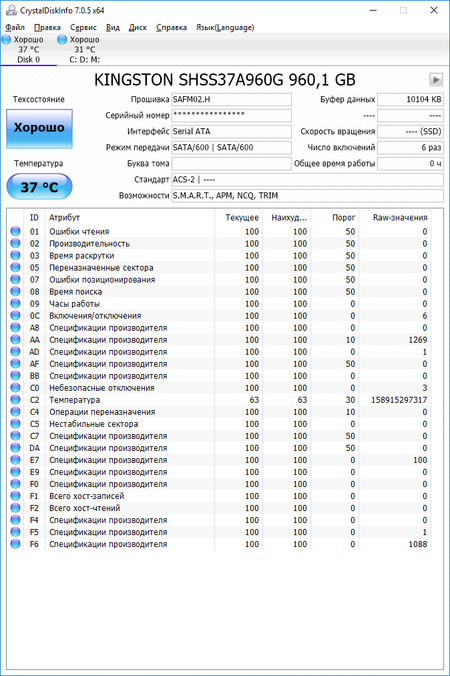Click the ID column header
450x676 pixels.
click(34, 218)
